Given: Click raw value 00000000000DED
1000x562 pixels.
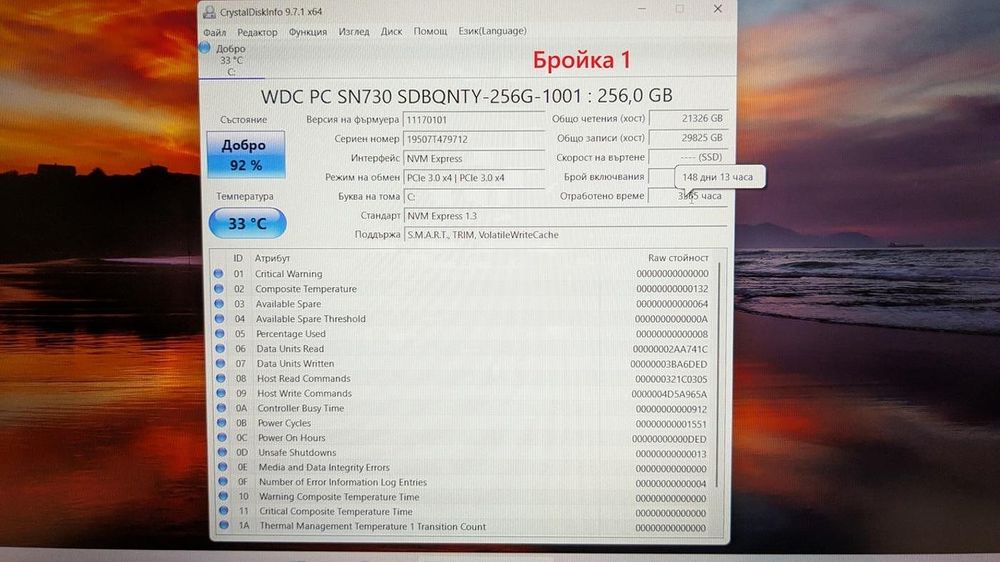Looking at the screenshot, I should [x=669, y=439].
